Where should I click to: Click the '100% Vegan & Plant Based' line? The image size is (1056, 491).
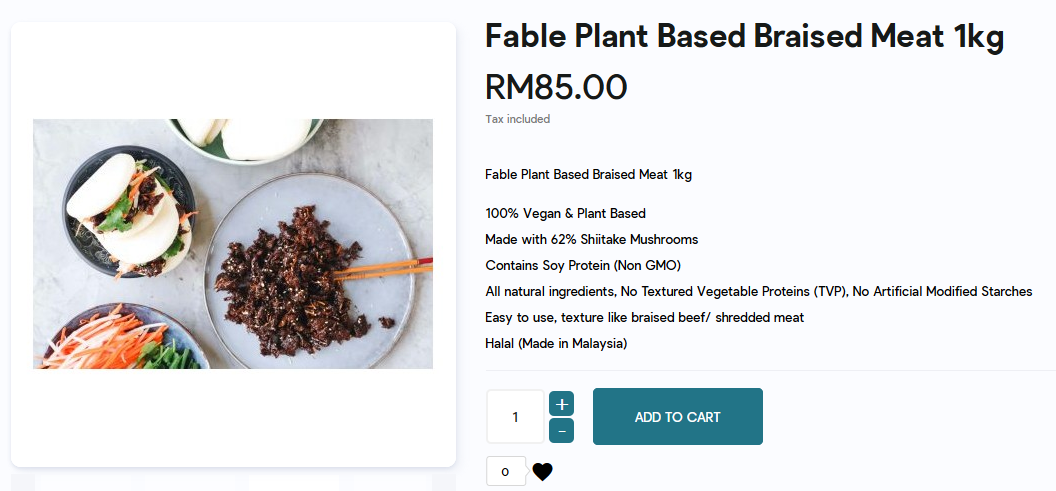pyautogui.click(x=565, y=213)
